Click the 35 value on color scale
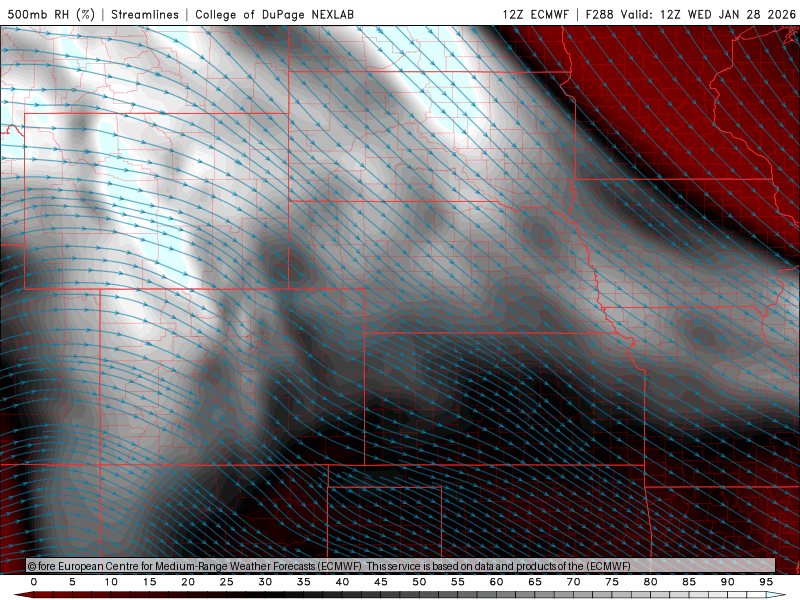The image size is (800, 600). tap(304, 582)
